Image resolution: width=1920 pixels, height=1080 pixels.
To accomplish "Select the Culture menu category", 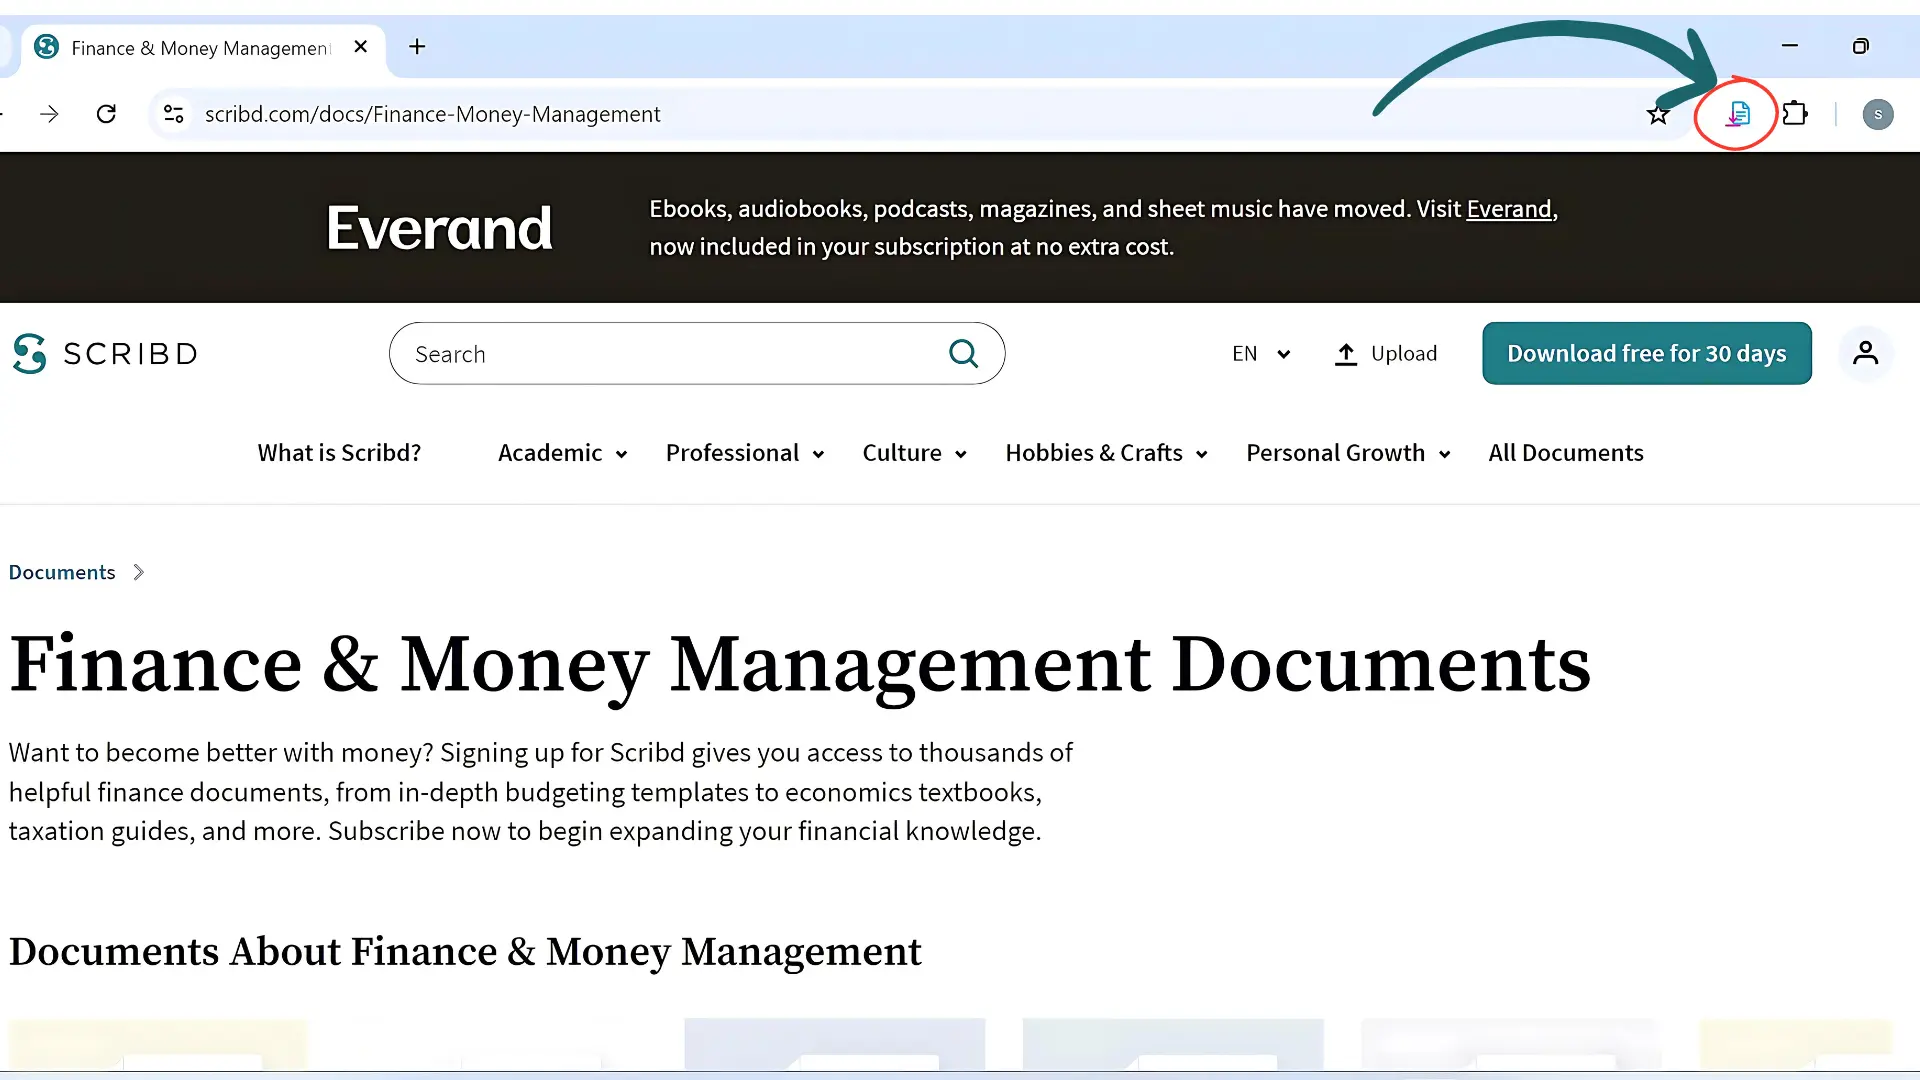I will pyautogui.click(x=901, y=452).
